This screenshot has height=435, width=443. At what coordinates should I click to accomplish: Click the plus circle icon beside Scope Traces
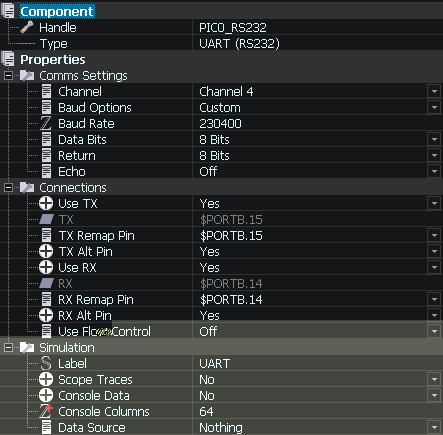click(x=46, y=379)
